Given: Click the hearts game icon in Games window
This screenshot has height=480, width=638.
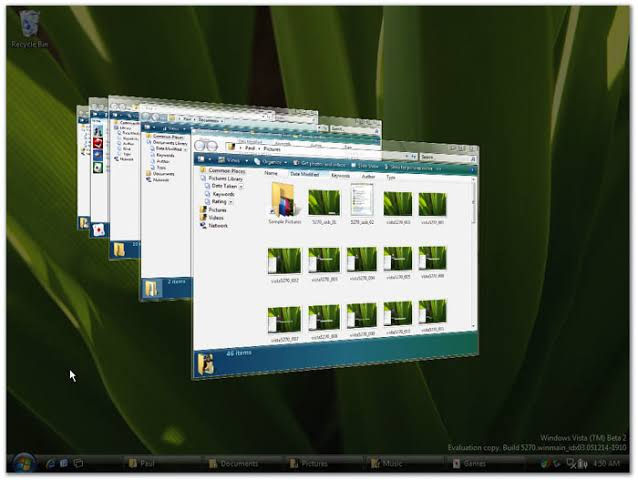Looking at the screenshot, I should coord(97,143).
